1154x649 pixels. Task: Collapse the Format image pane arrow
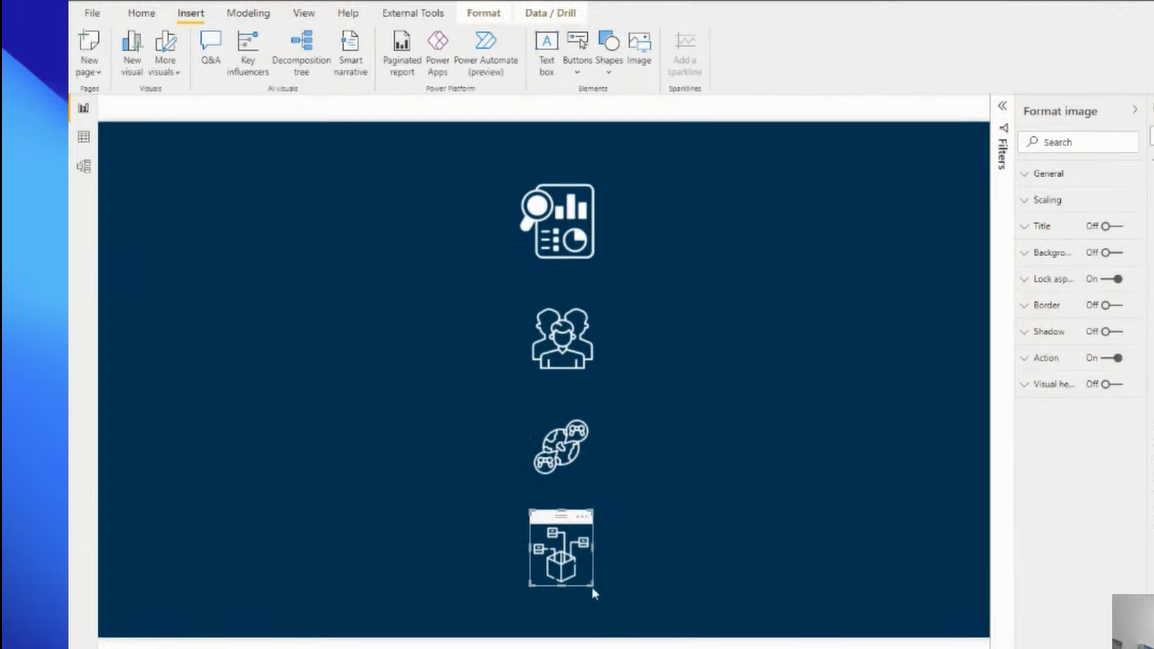pyautogui.click(x=1134, y=110)
